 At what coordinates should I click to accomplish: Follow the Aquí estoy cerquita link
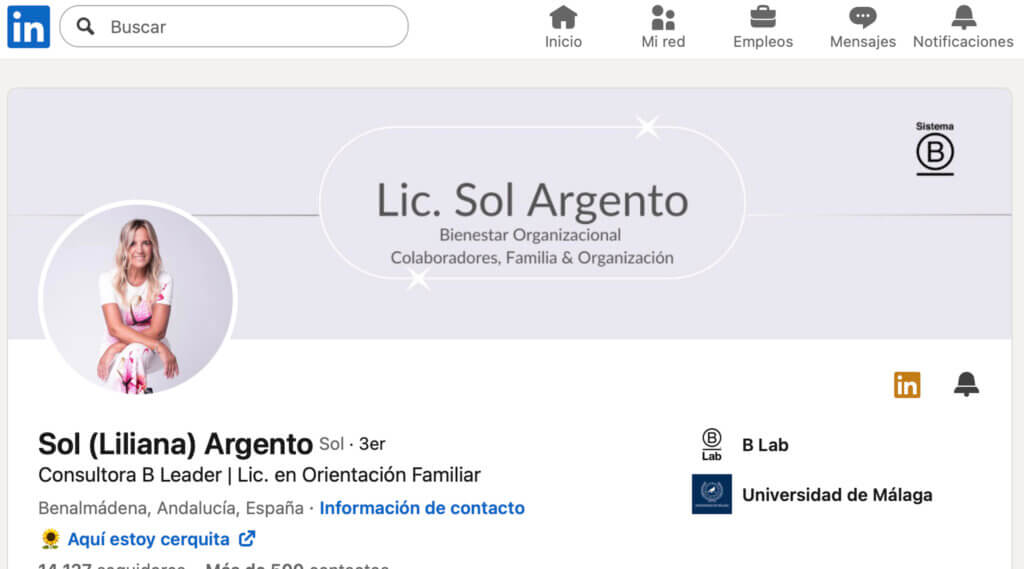click(x=148, y=539)
